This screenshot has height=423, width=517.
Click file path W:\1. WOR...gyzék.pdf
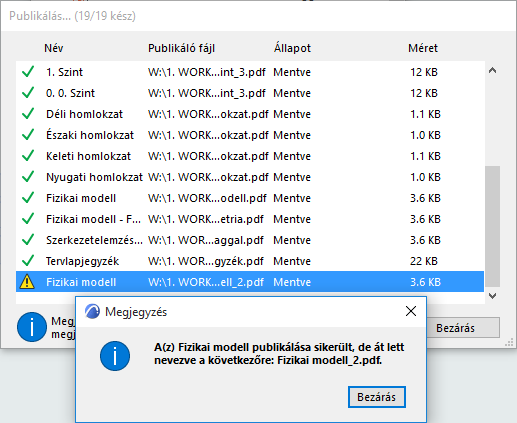(x=206, y=261)
